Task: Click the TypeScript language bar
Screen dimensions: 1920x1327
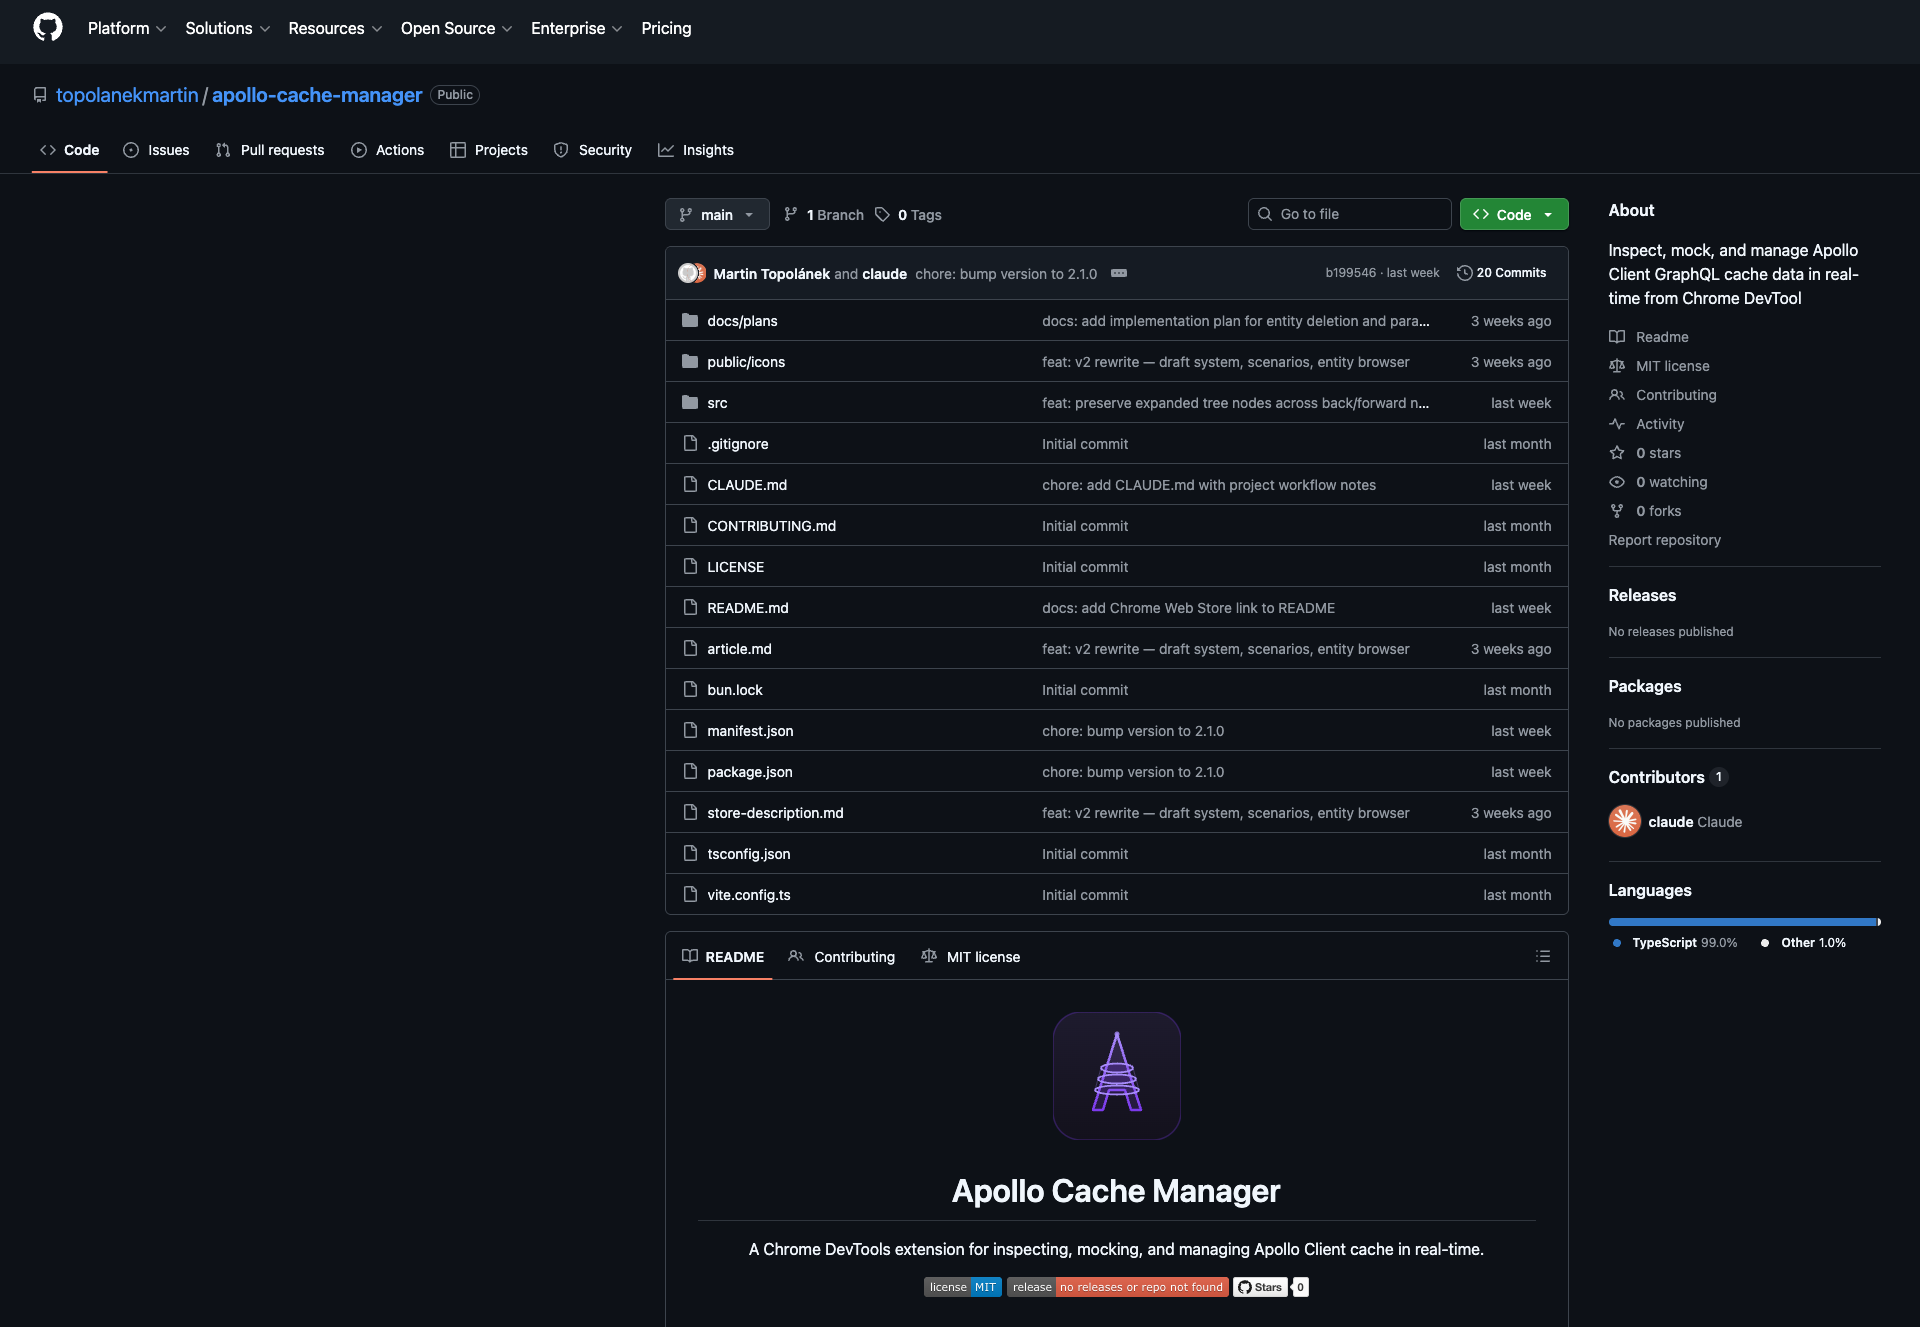Action: [x=1740, y=922]
